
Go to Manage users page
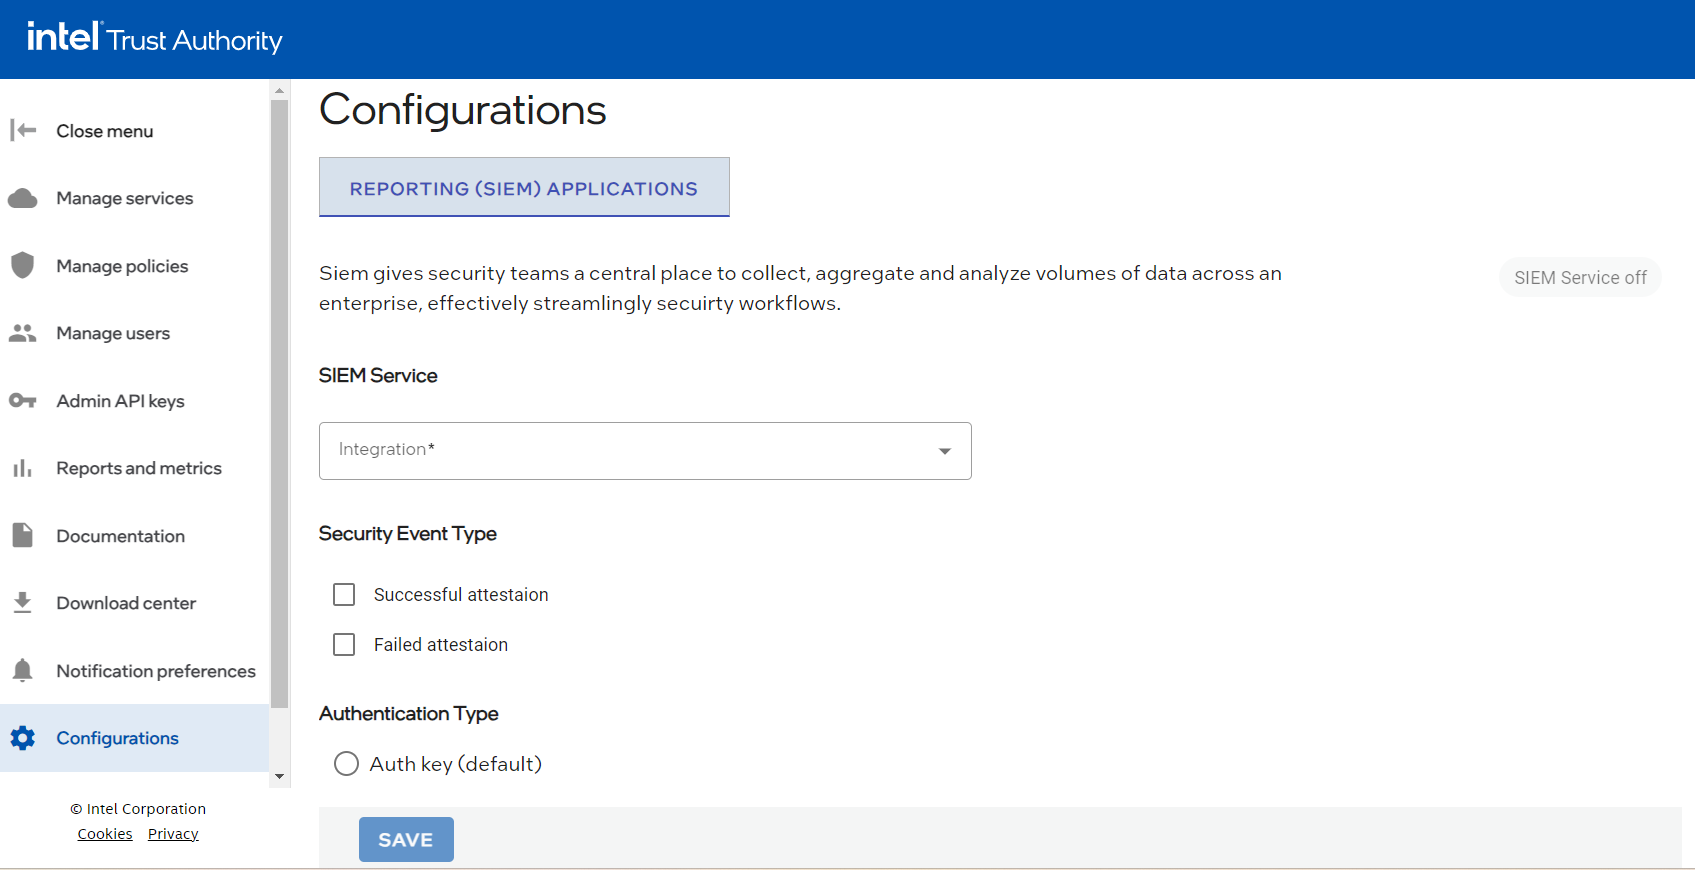coord(134,333)
